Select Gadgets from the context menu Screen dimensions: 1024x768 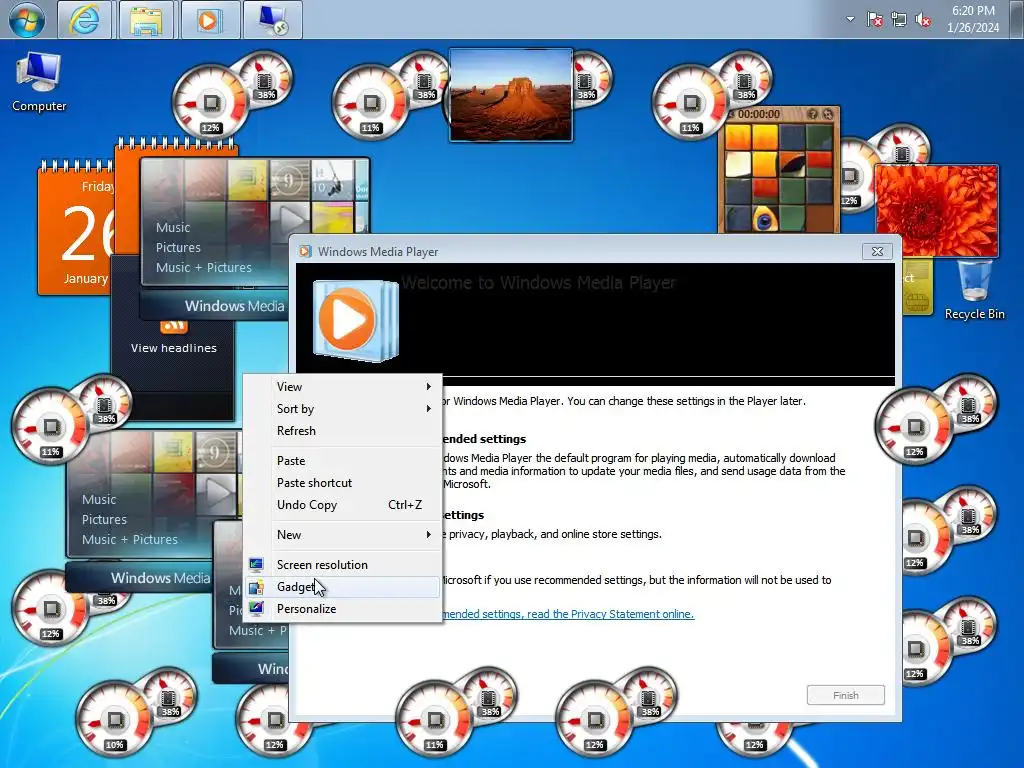342,586
